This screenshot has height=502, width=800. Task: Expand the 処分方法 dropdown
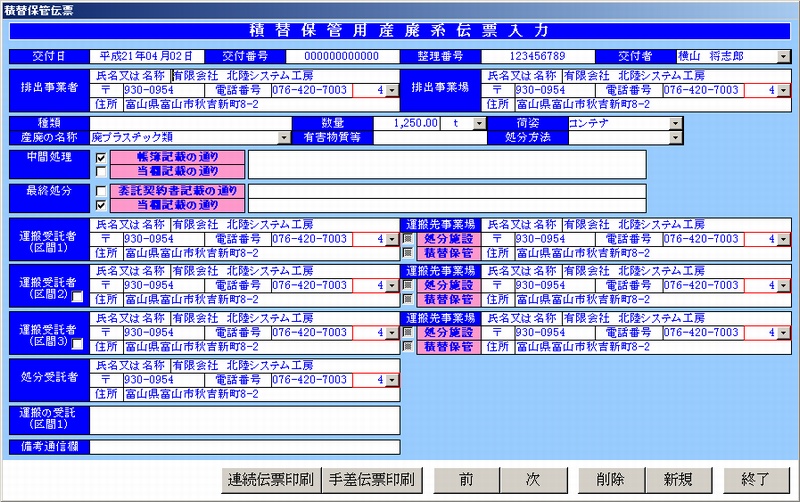(x=676, y=137)
